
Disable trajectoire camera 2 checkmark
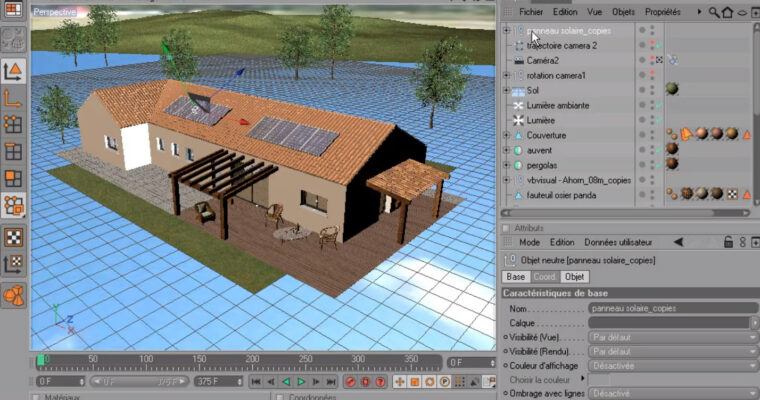point(659,46)
